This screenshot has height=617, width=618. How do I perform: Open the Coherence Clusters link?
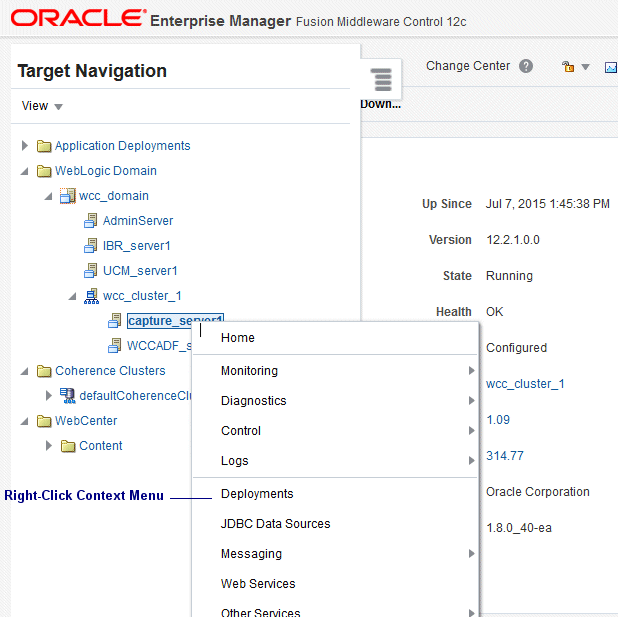point(110,371)
